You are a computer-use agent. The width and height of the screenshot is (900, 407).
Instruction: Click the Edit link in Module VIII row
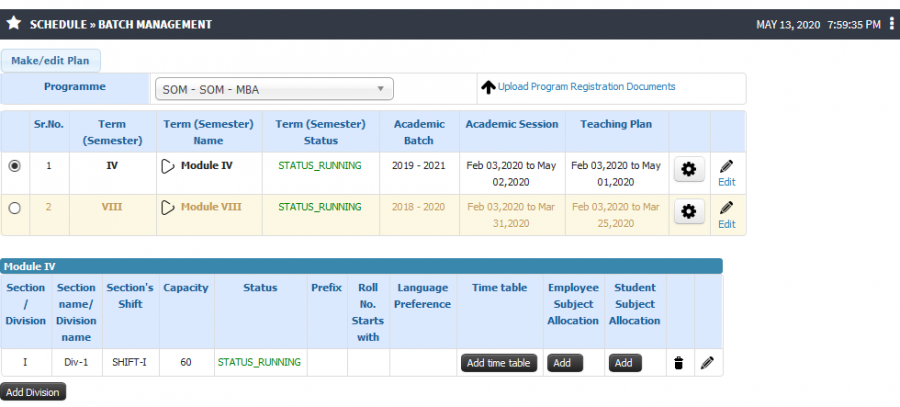click(727, 224)
